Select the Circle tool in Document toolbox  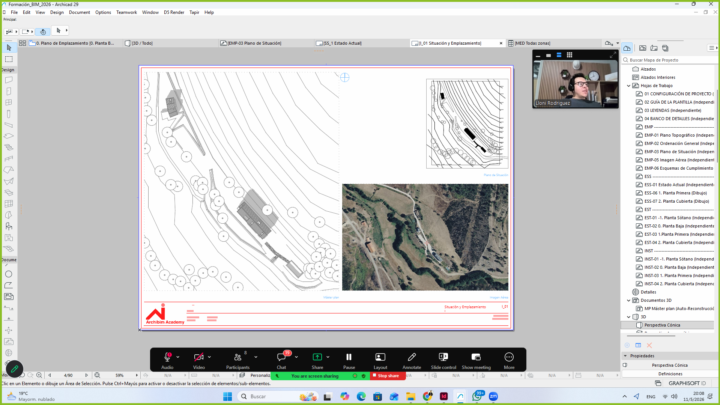tap(9, 274)
